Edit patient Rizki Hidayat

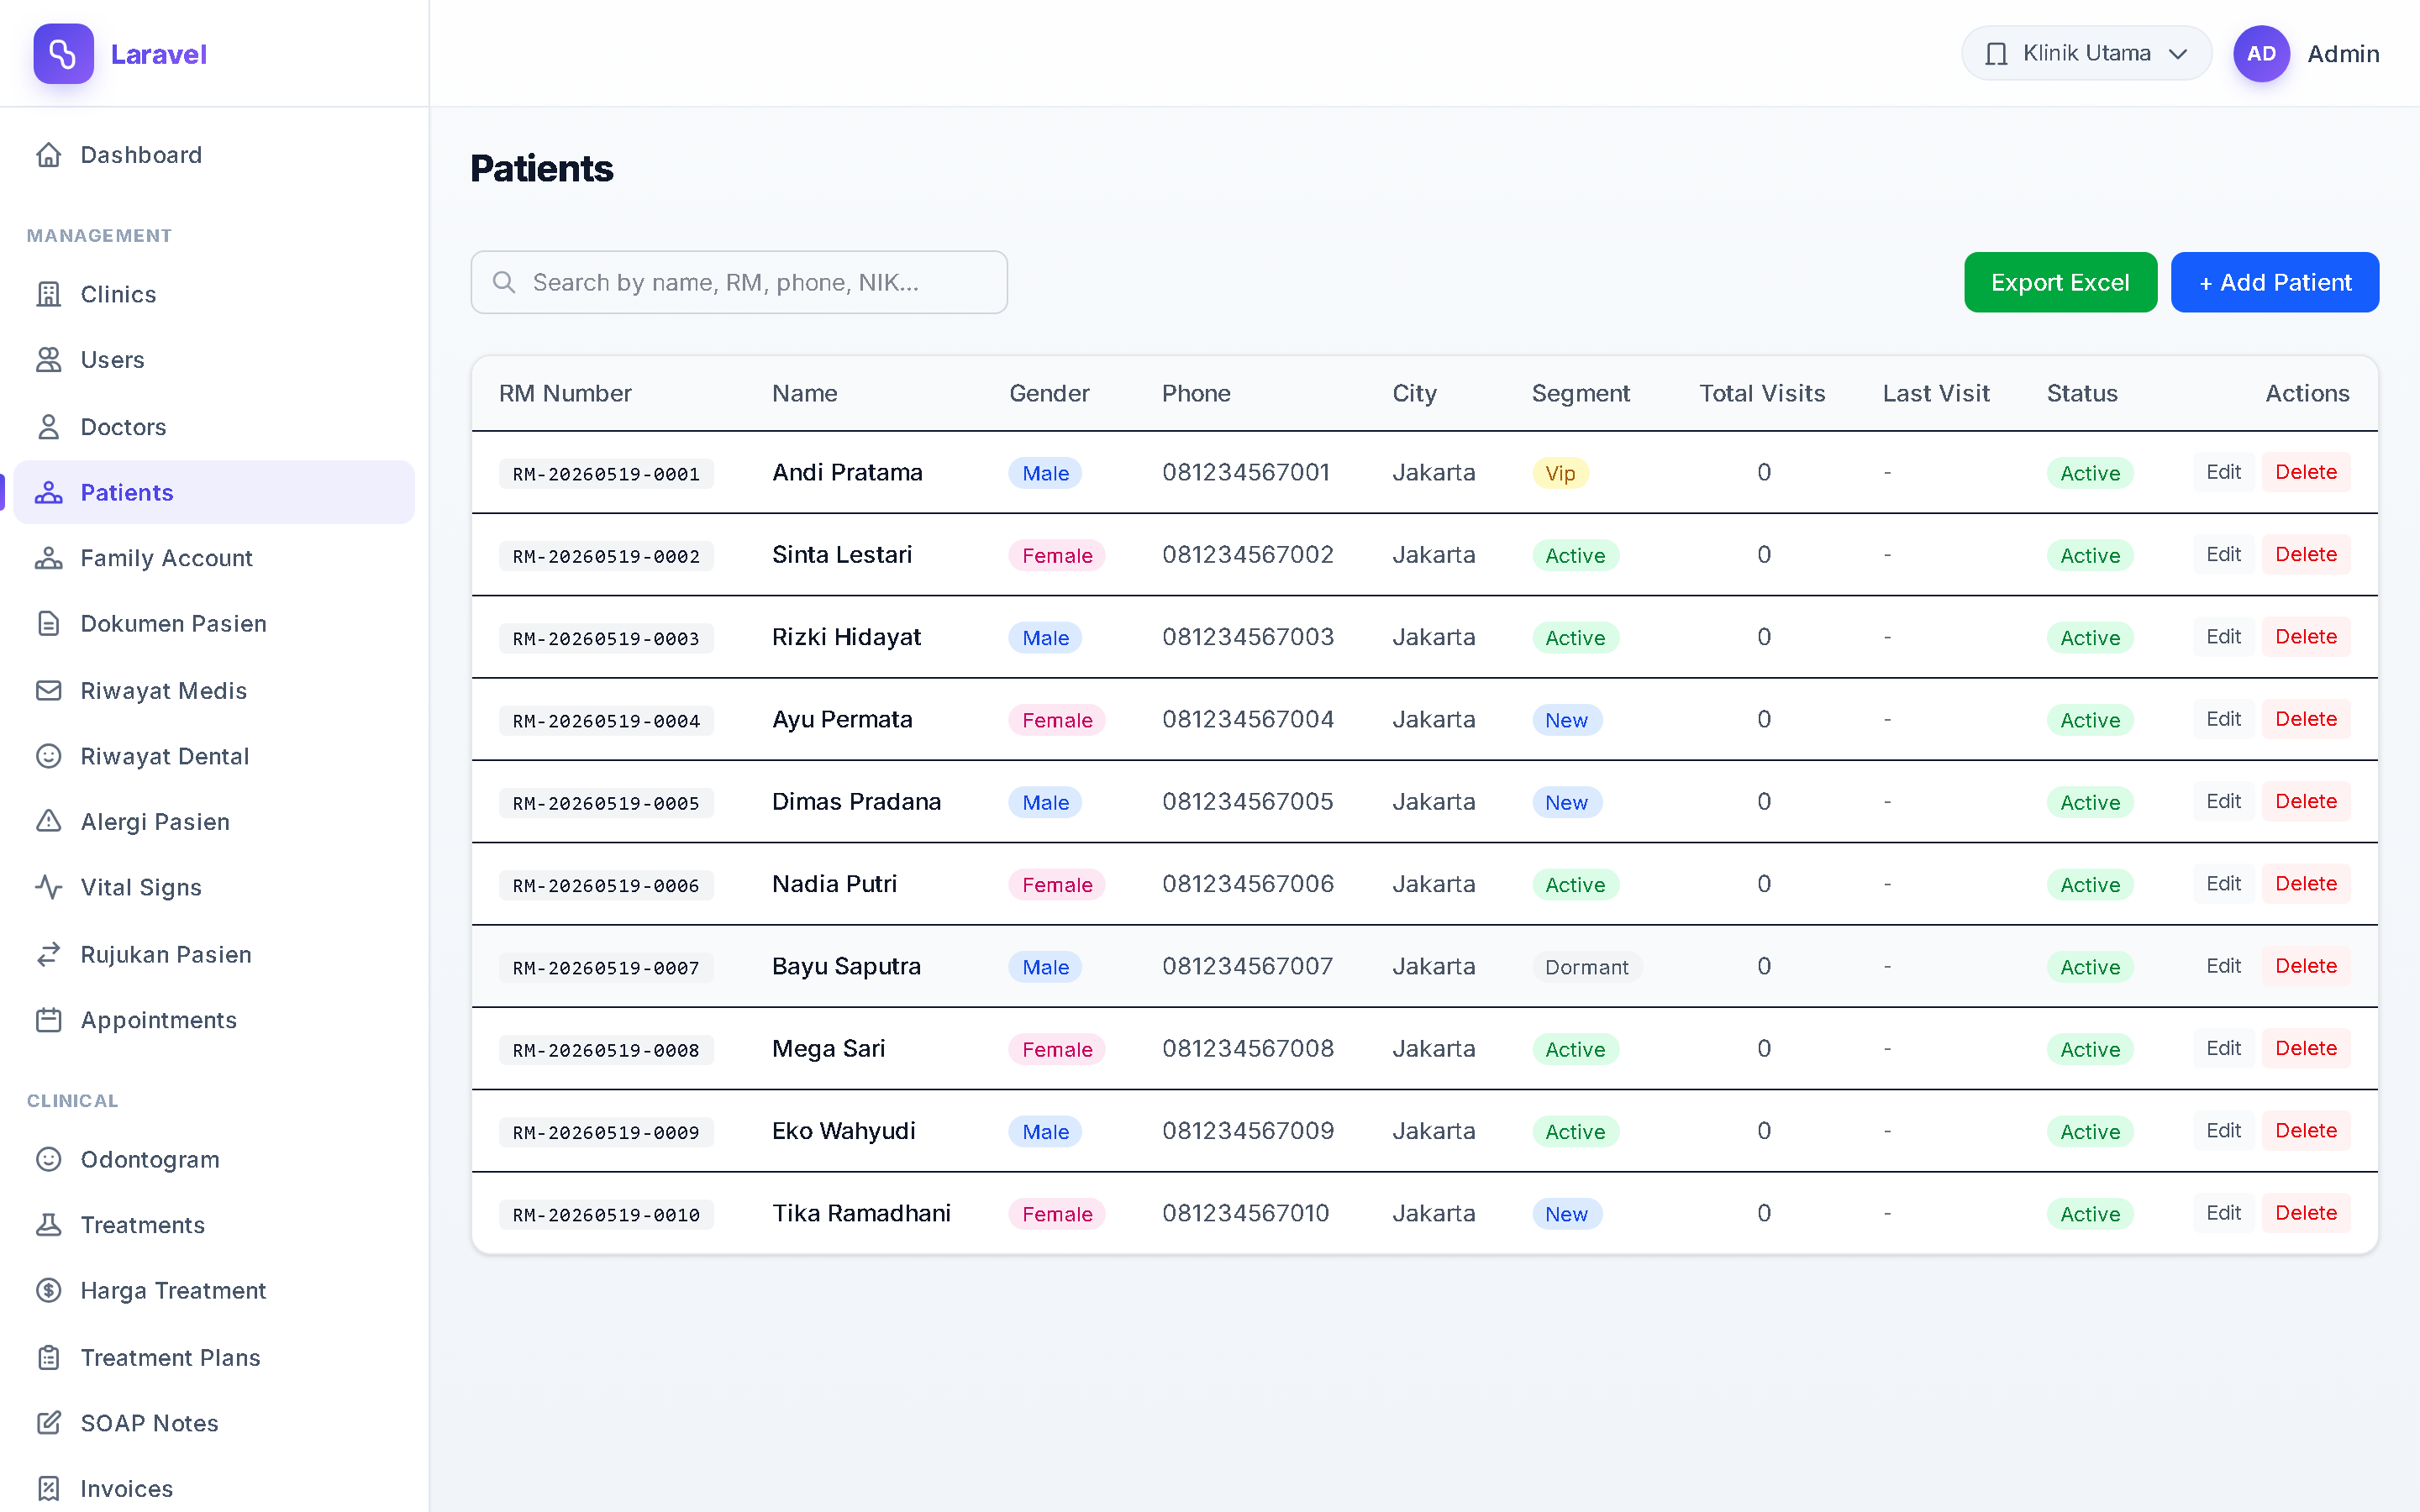point(2223,637)
